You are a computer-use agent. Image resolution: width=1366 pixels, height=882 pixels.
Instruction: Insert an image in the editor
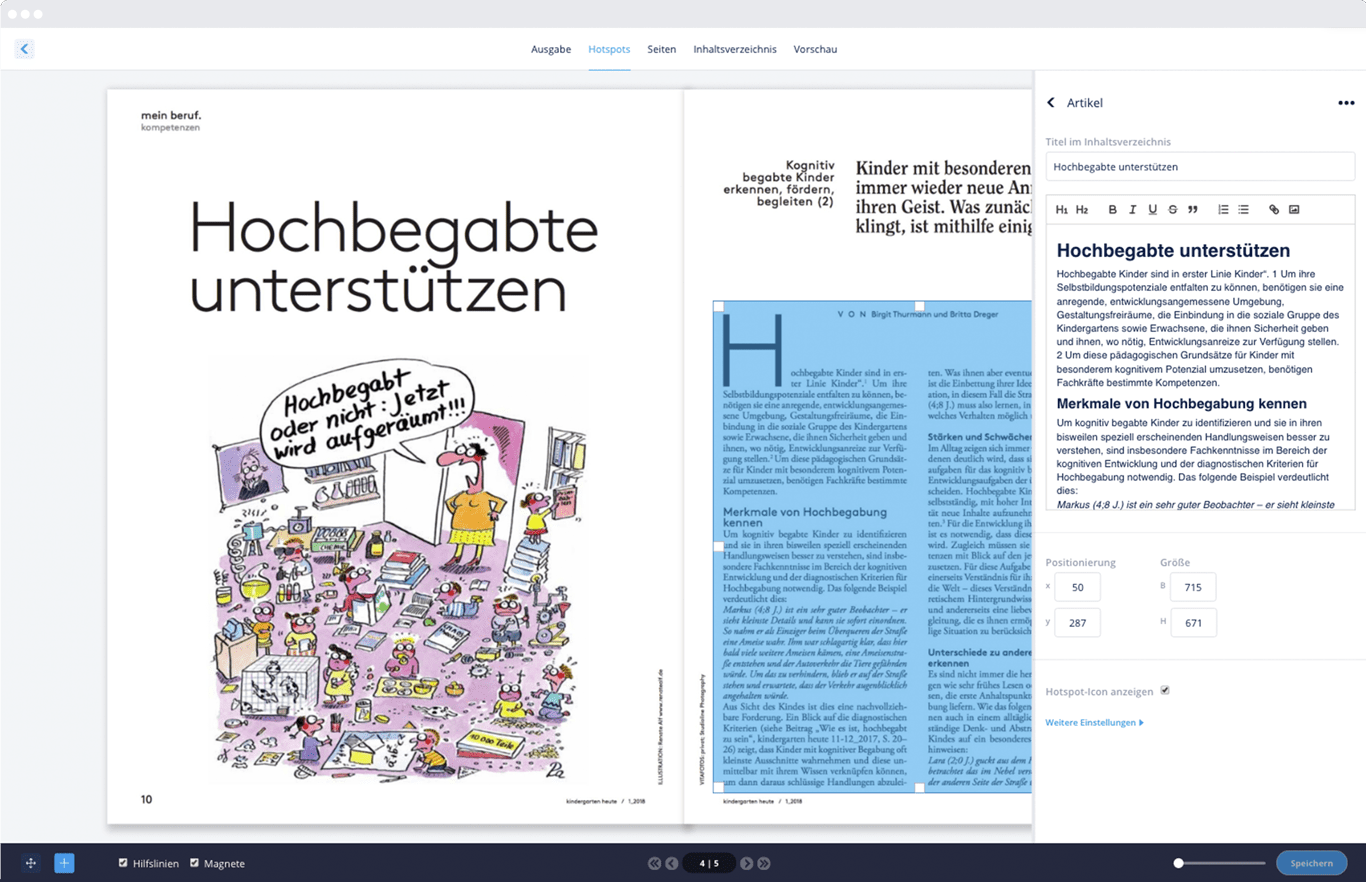tap(1294, 210)
